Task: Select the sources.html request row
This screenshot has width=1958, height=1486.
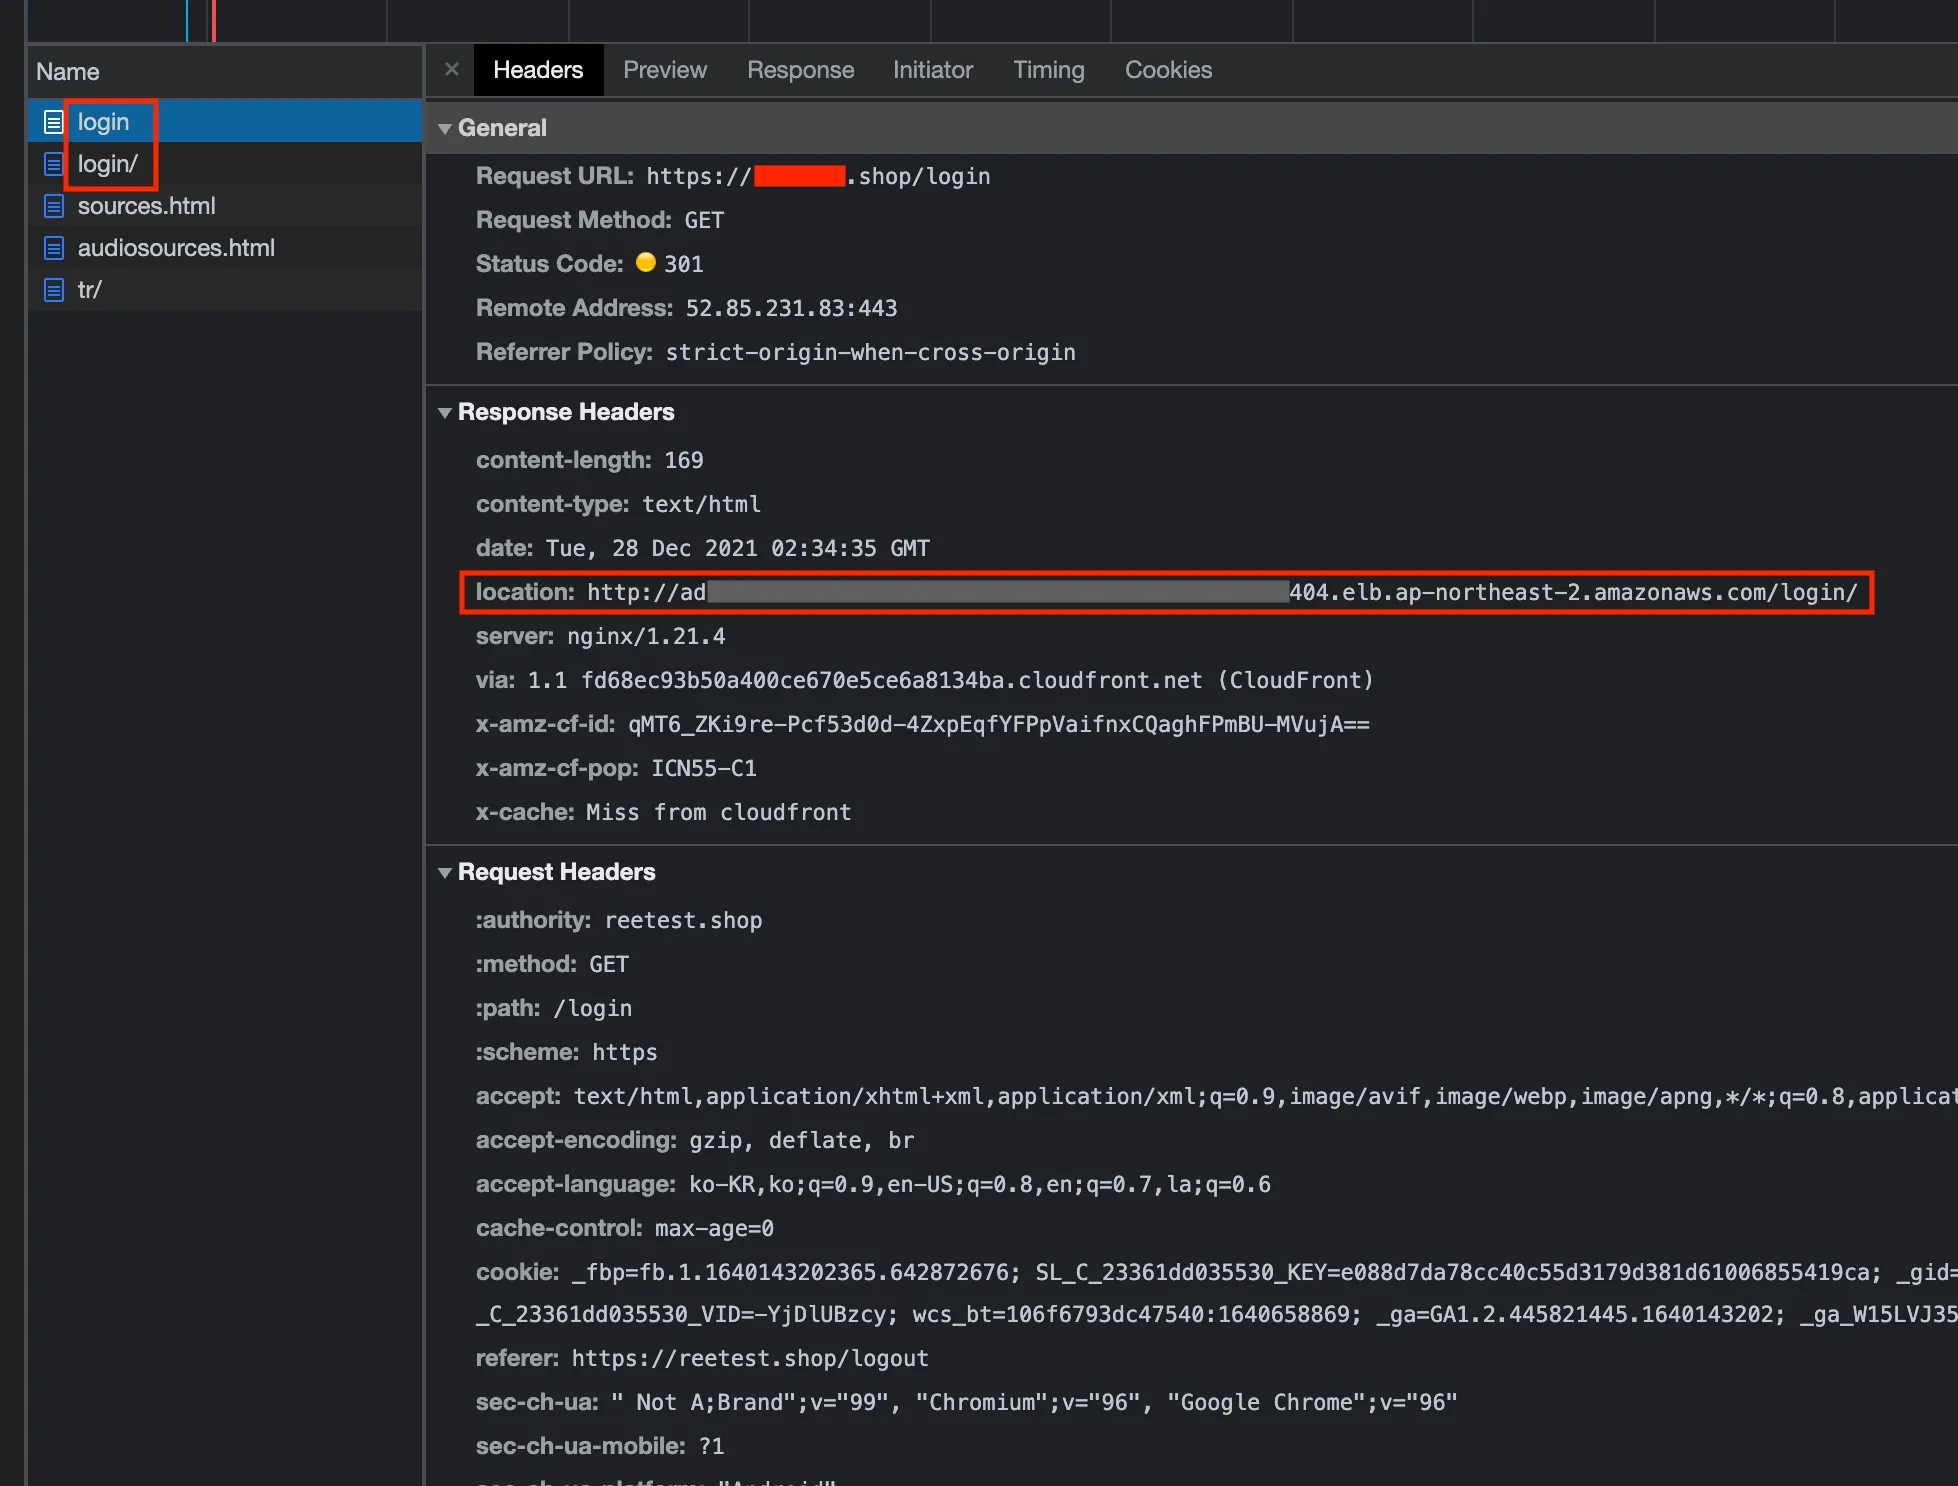Action: click(146, 206)
